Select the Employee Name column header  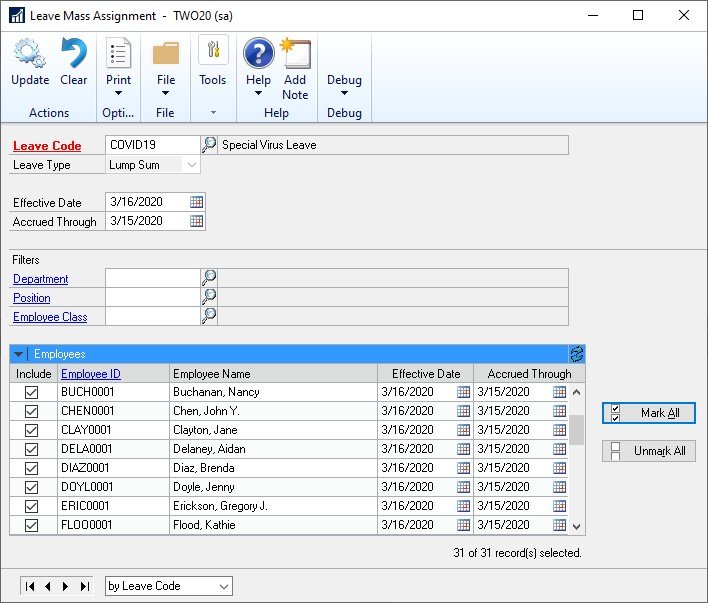click(x=273, y=374)
